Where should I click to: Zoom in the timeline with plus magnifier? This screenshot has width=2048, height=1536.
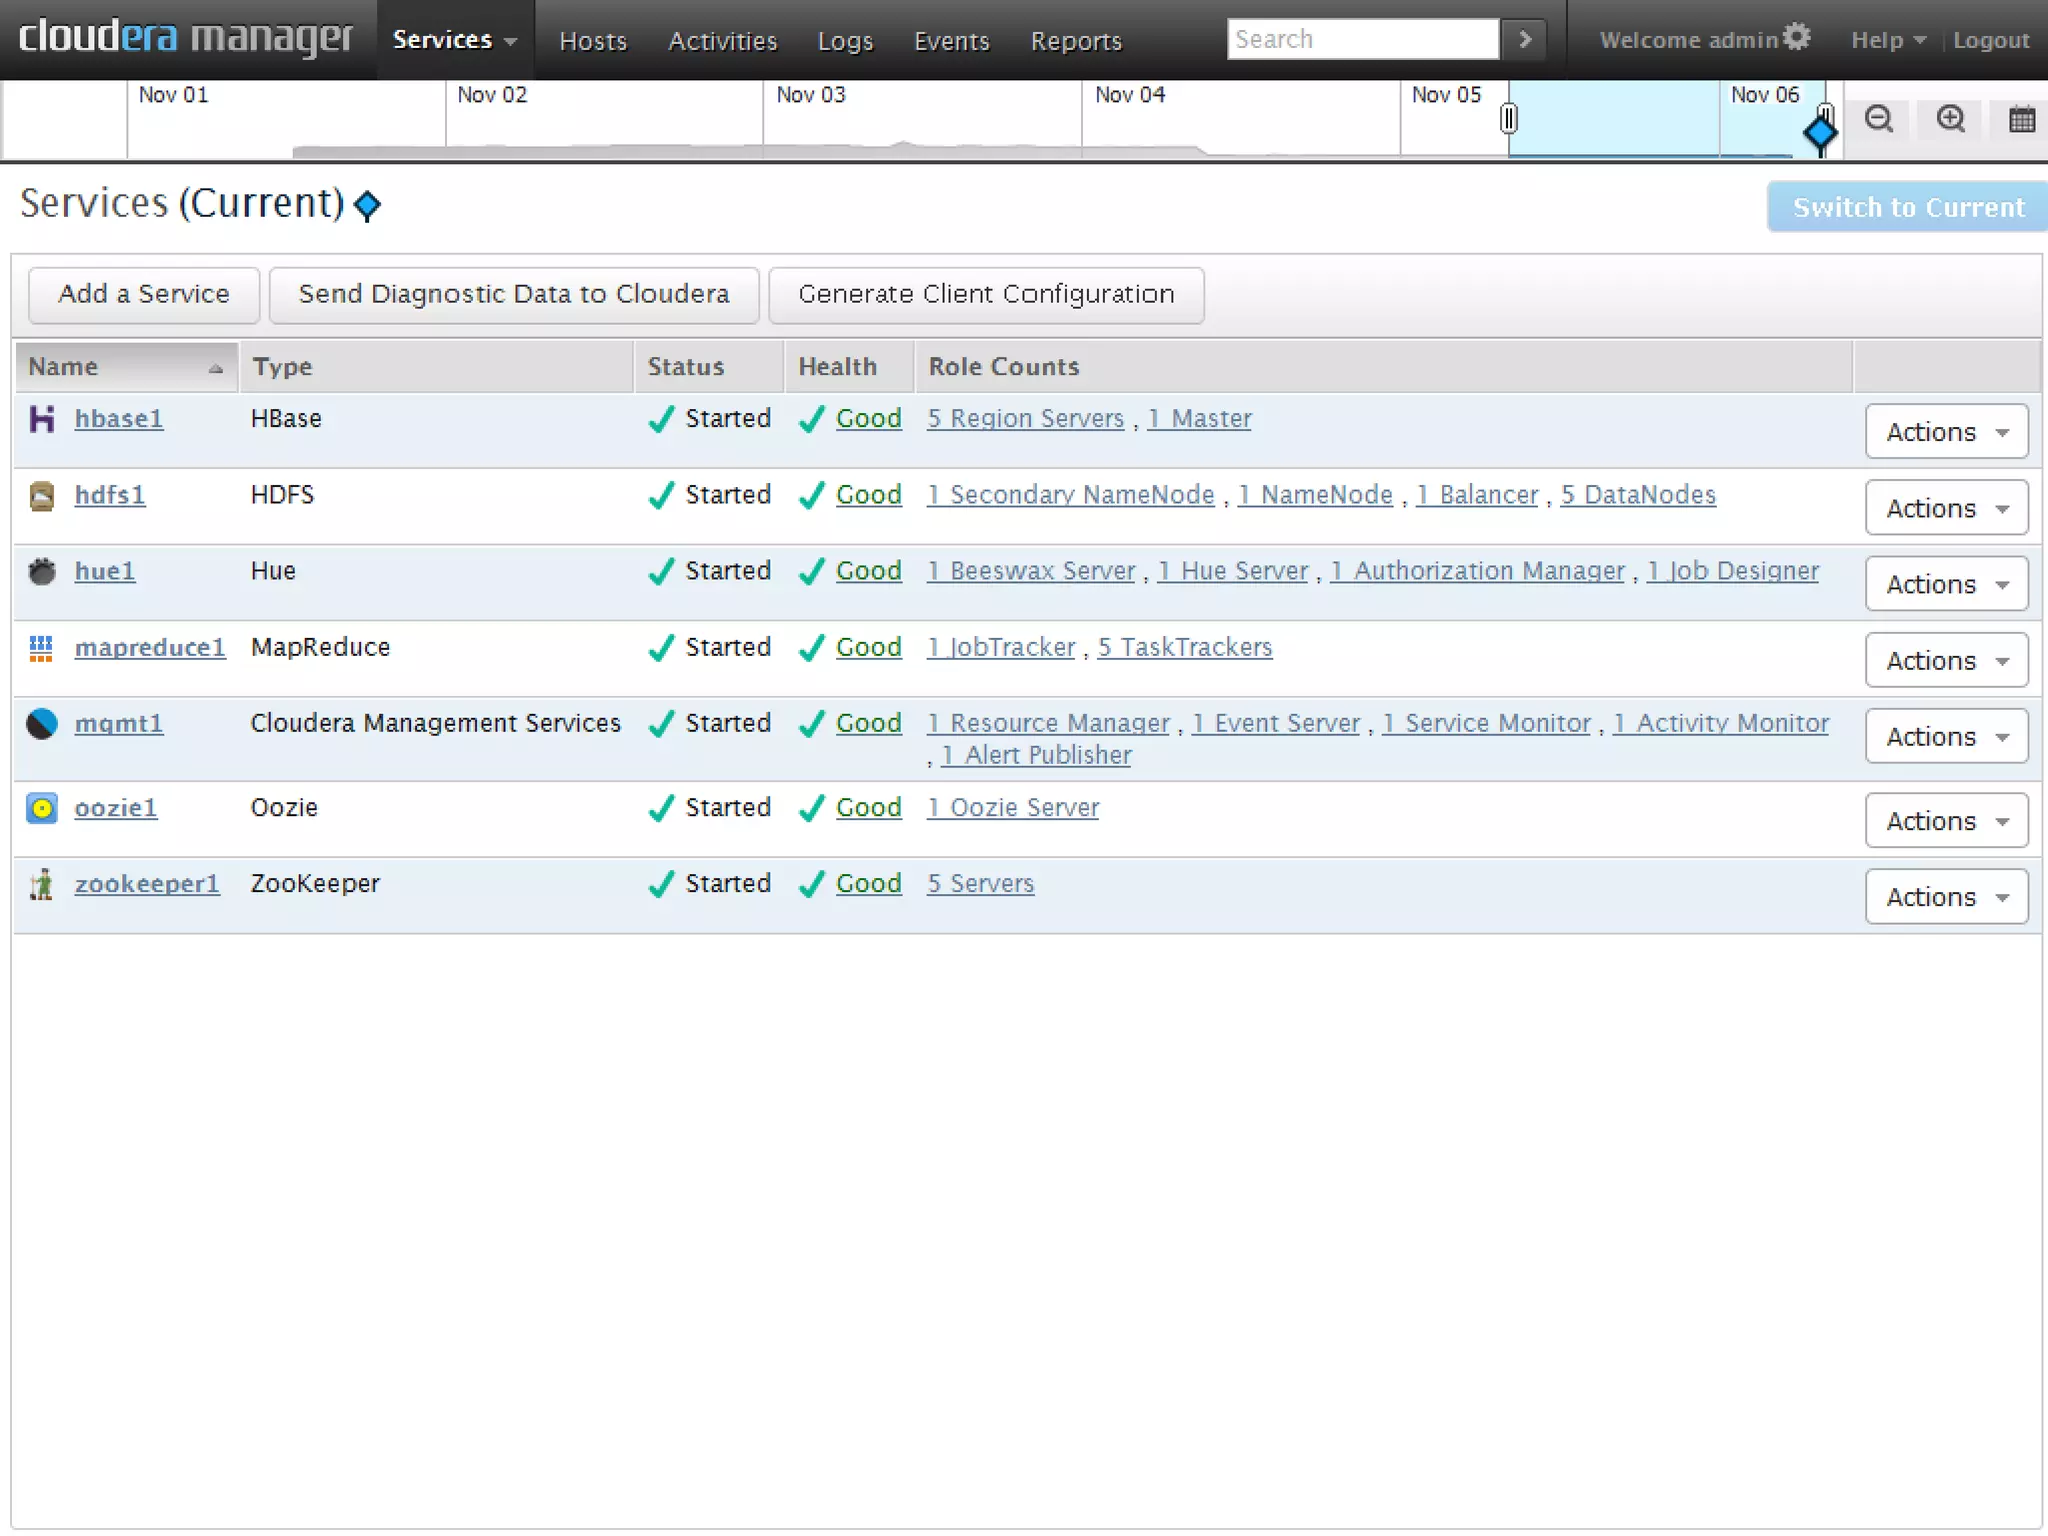click(1950, 119)
